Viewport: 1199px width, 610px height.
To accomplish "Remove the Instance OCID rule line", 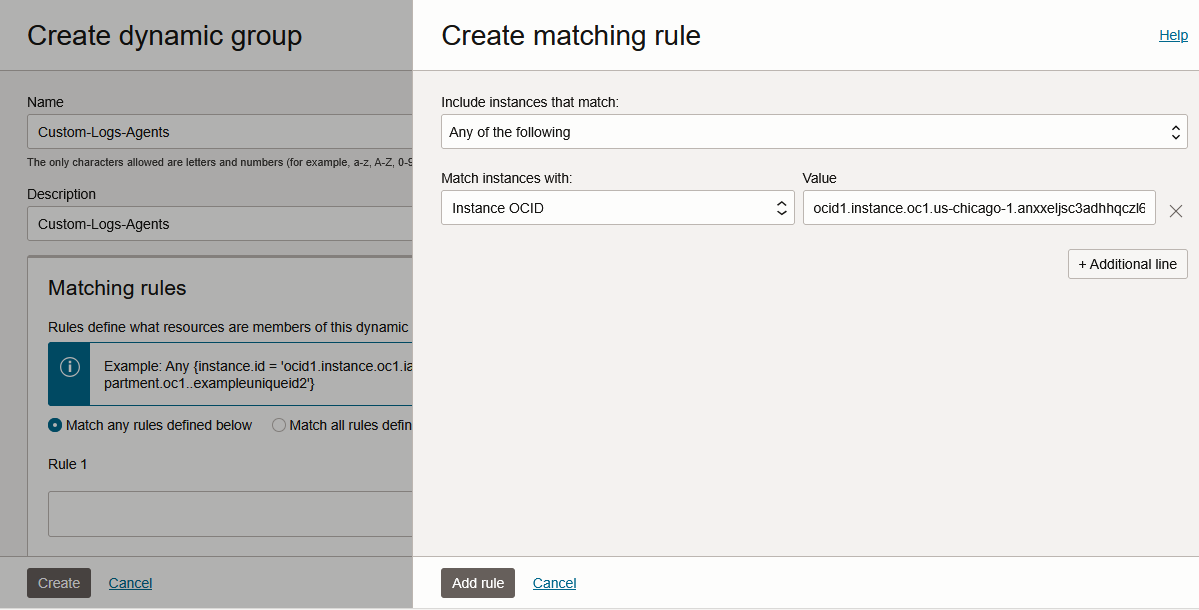I will 1176,211.
